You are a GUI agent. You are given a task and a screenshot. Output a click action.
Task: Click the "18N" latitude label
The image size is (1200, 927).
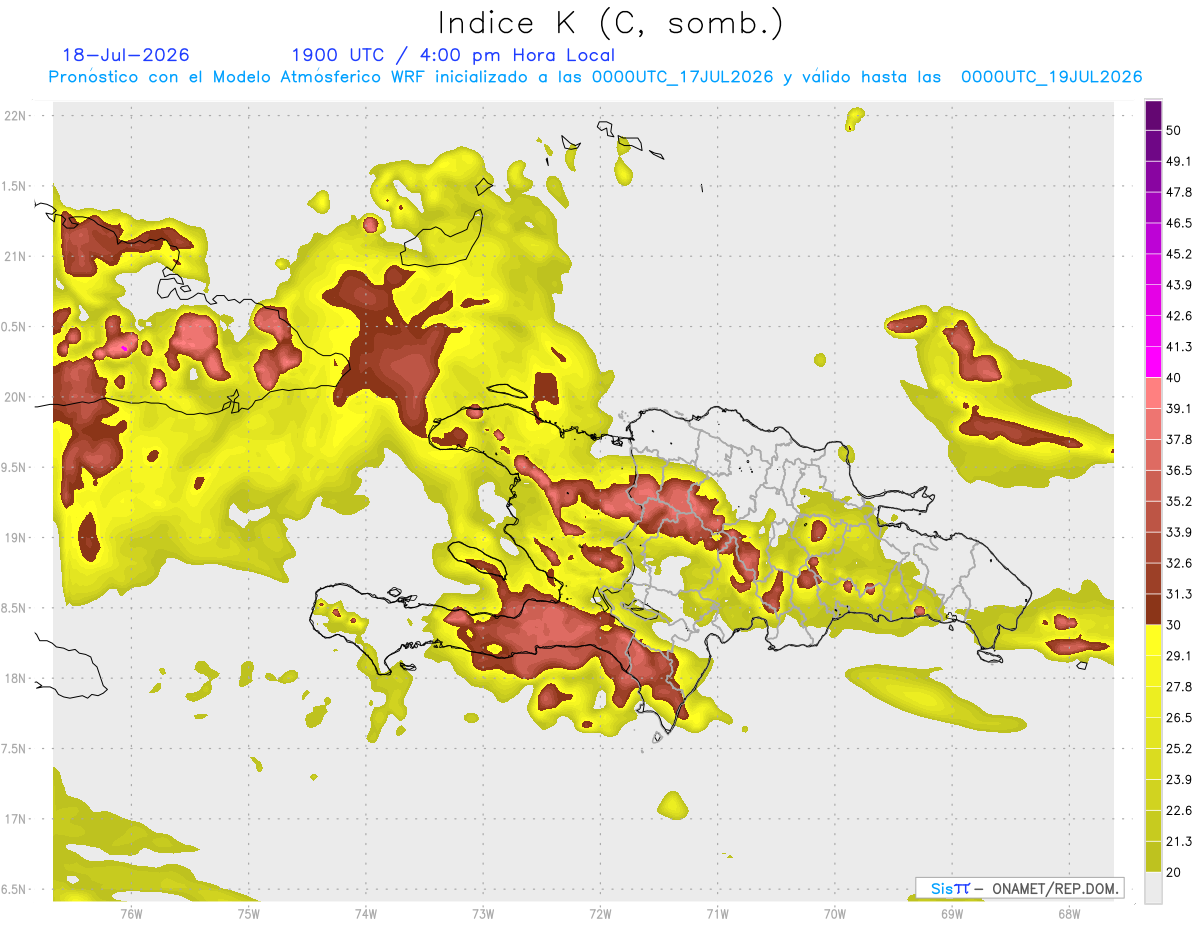click(x=17, y=678)
